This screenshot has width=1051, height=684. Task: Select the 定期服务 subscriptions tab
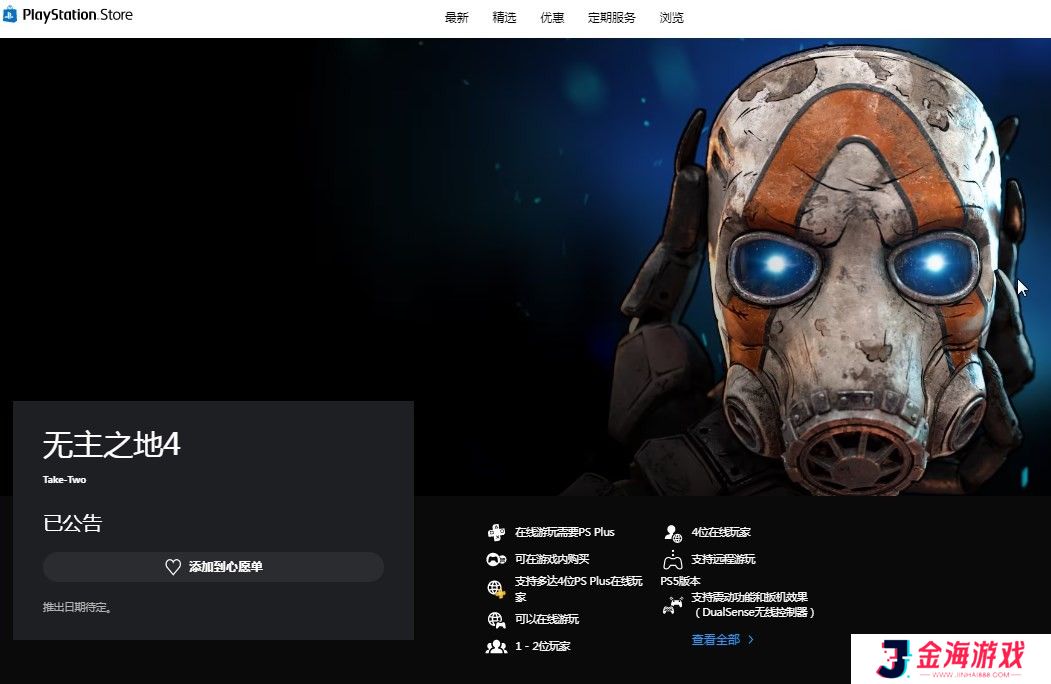[611, 17]
